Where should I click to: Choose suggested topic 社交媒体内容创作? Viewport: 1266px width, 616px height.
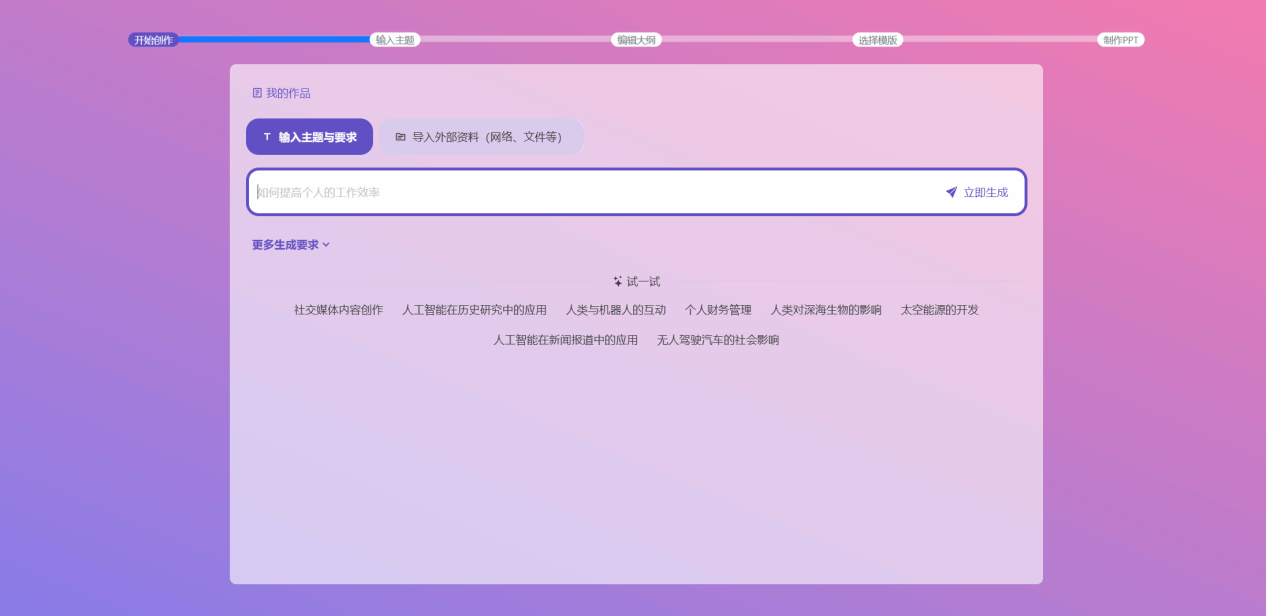coord(338,310)
